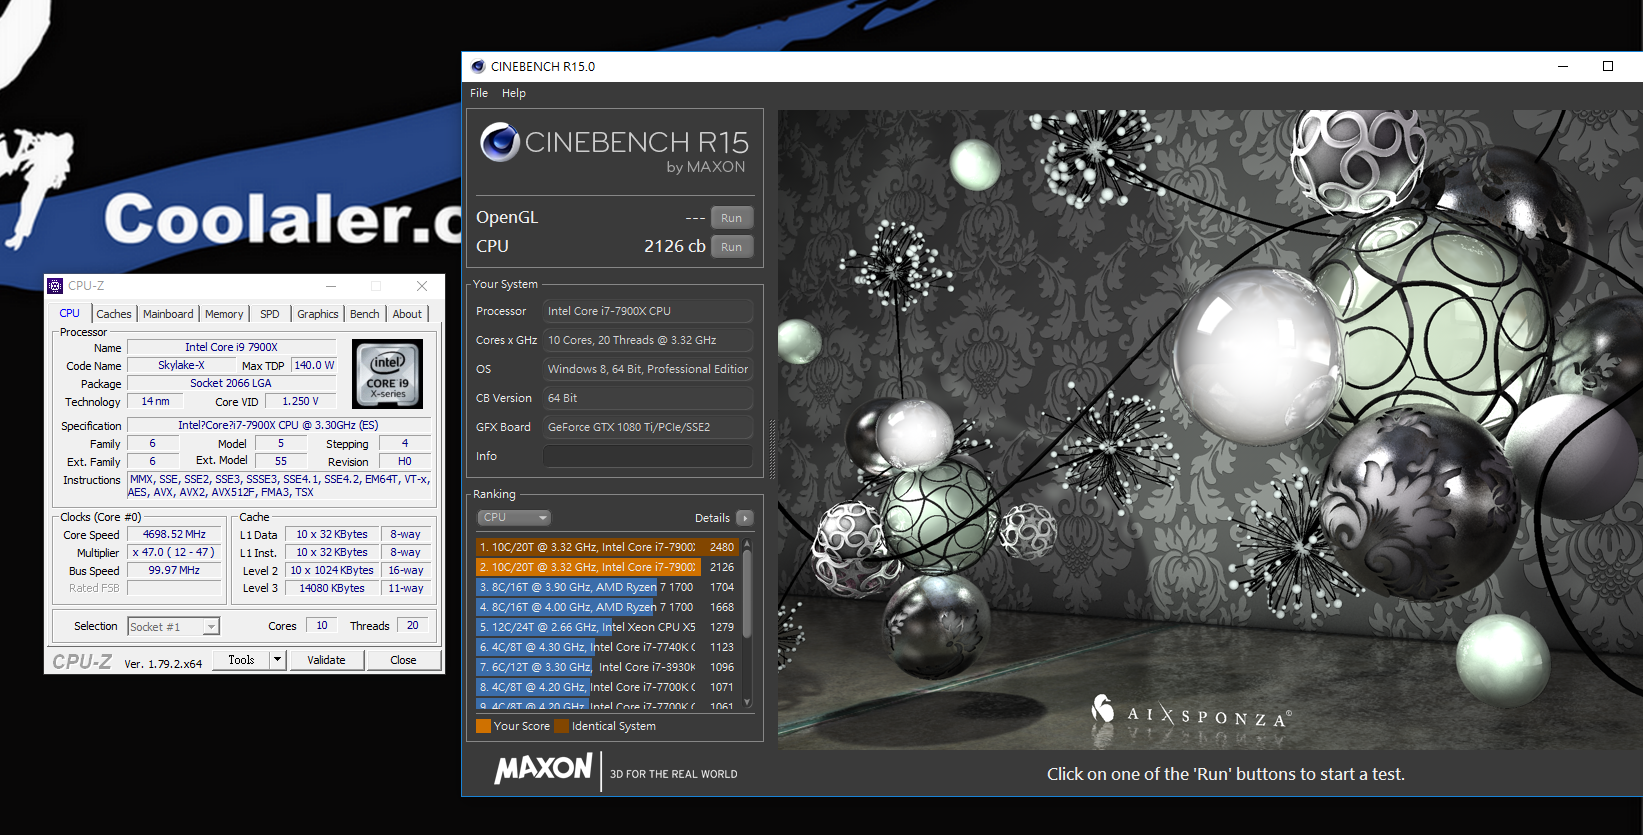Click the MAXON logo at bottom

(543, 768)
